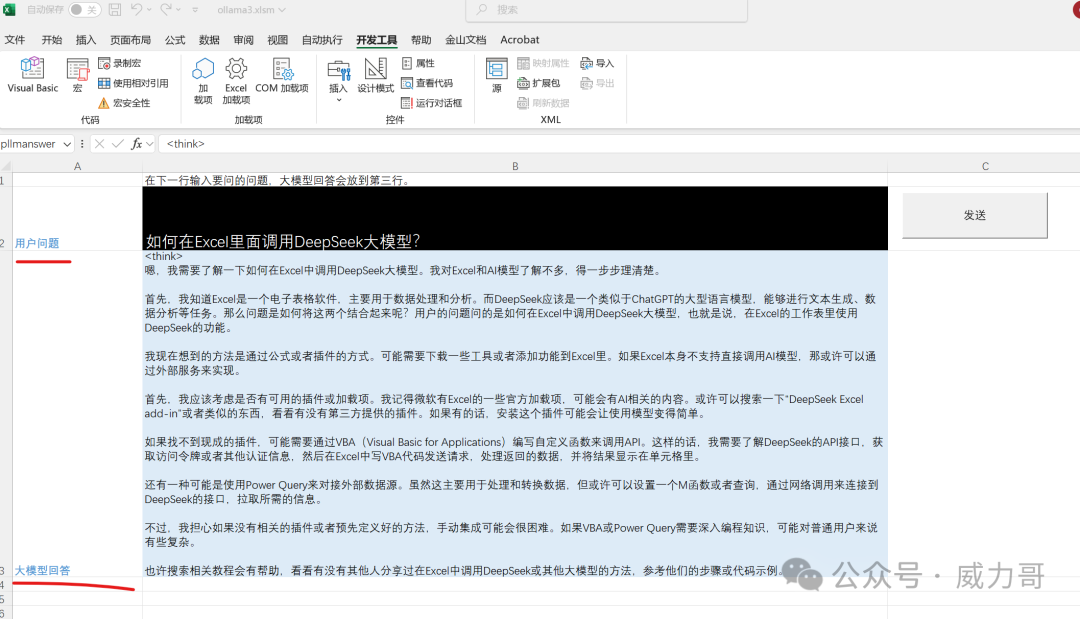Switch to the 公式 ribbon tab
The width and height of the screenshot is (1080, 619).
click(175, 40)
